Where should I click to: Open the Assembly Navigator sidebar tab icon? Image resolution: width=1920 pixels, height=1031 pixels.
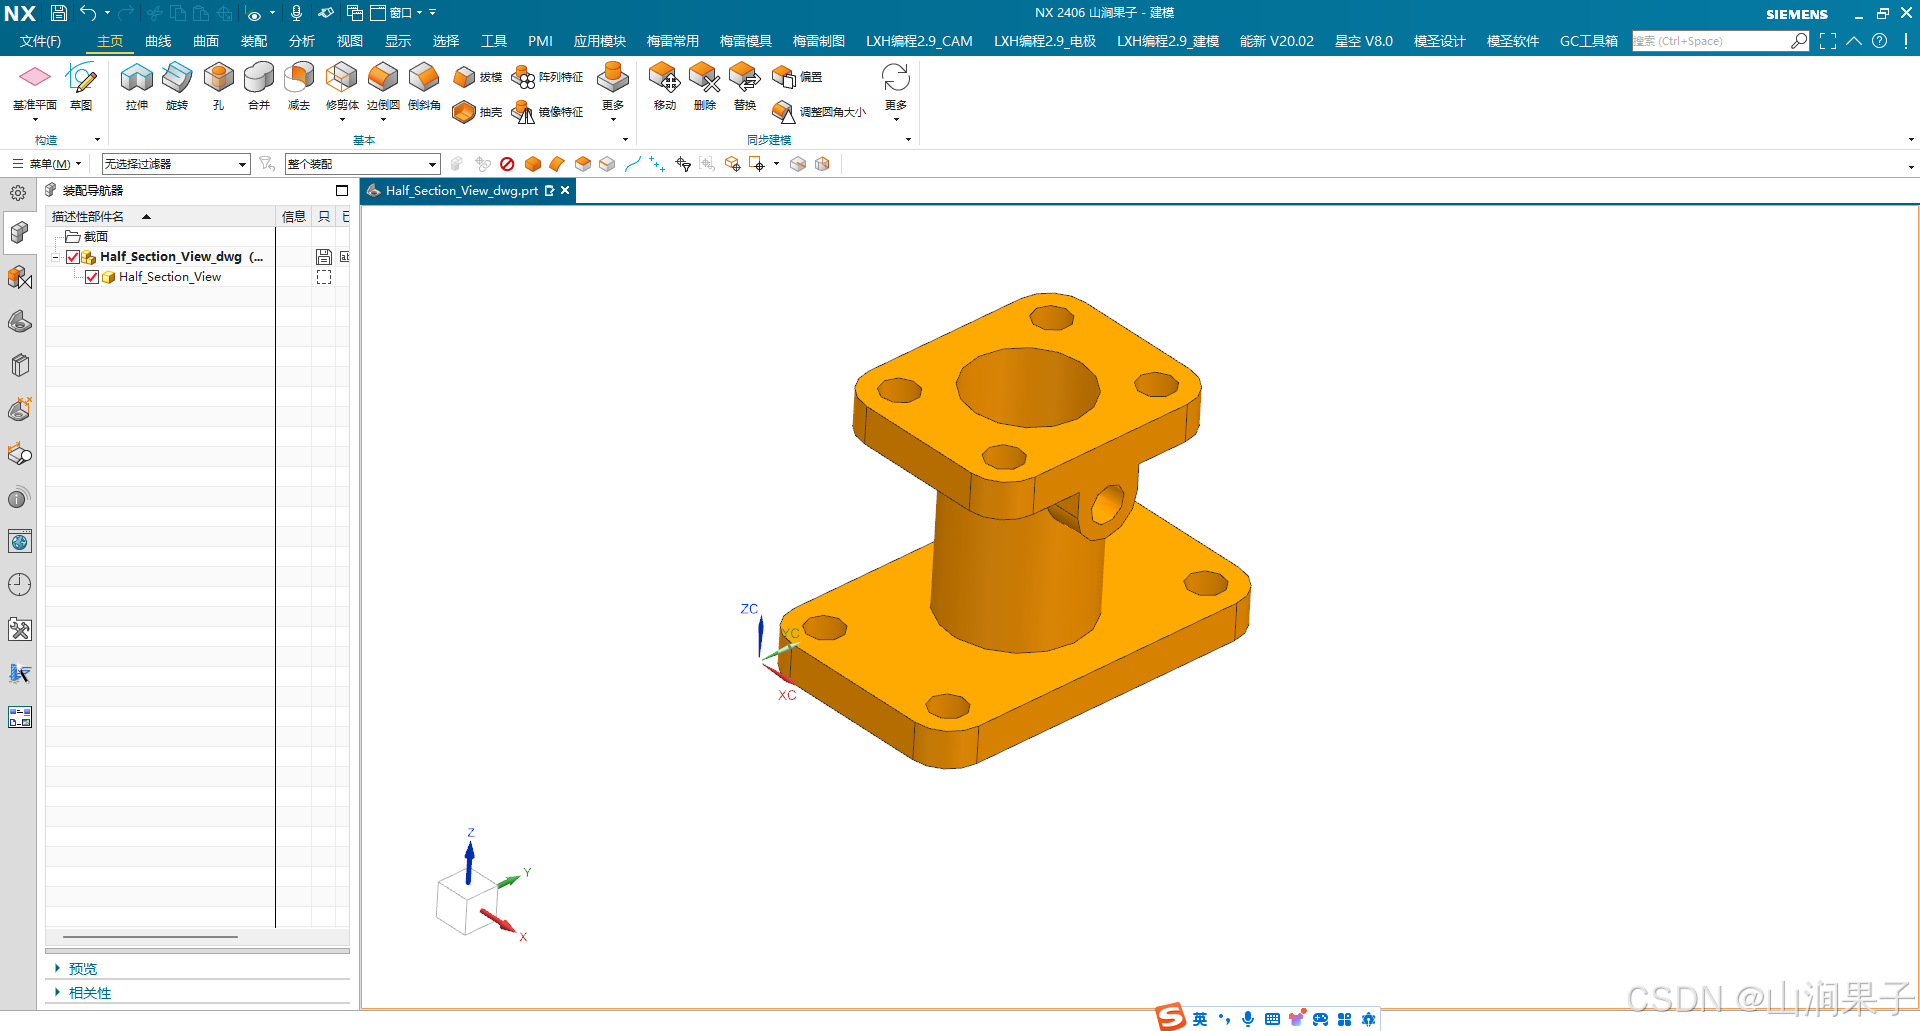click(x=19, y=233)
